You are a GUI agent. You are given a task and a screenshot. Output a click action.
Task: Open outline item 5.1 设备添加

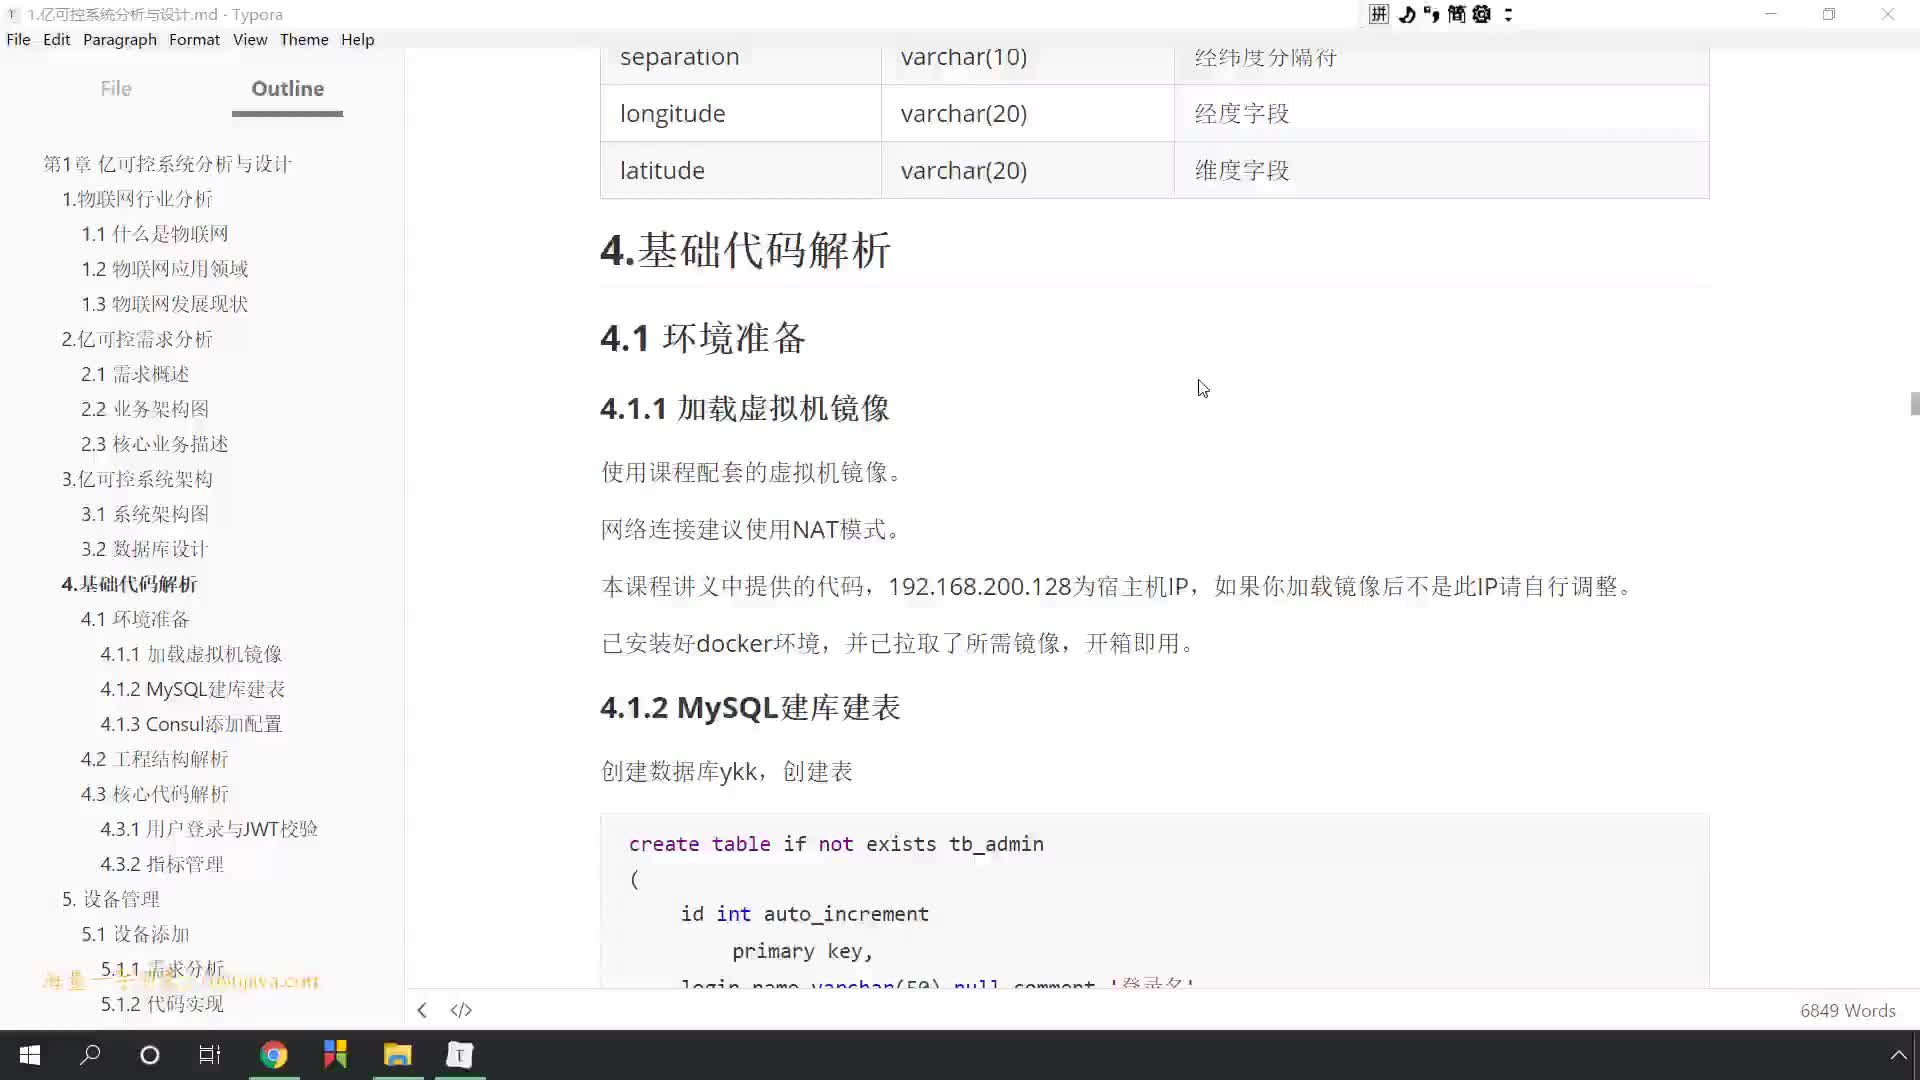pyautogui.click(x=135, y=934)
